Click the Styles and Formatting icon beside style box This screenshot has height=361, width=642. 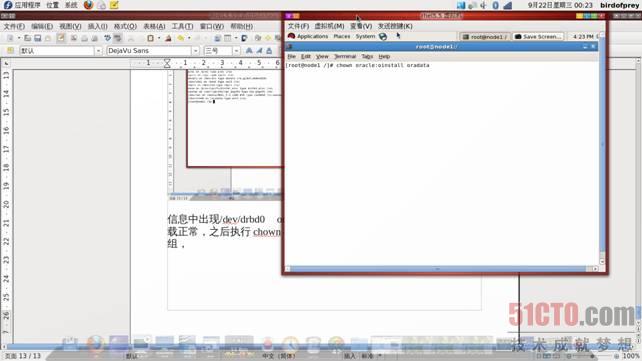11,51
